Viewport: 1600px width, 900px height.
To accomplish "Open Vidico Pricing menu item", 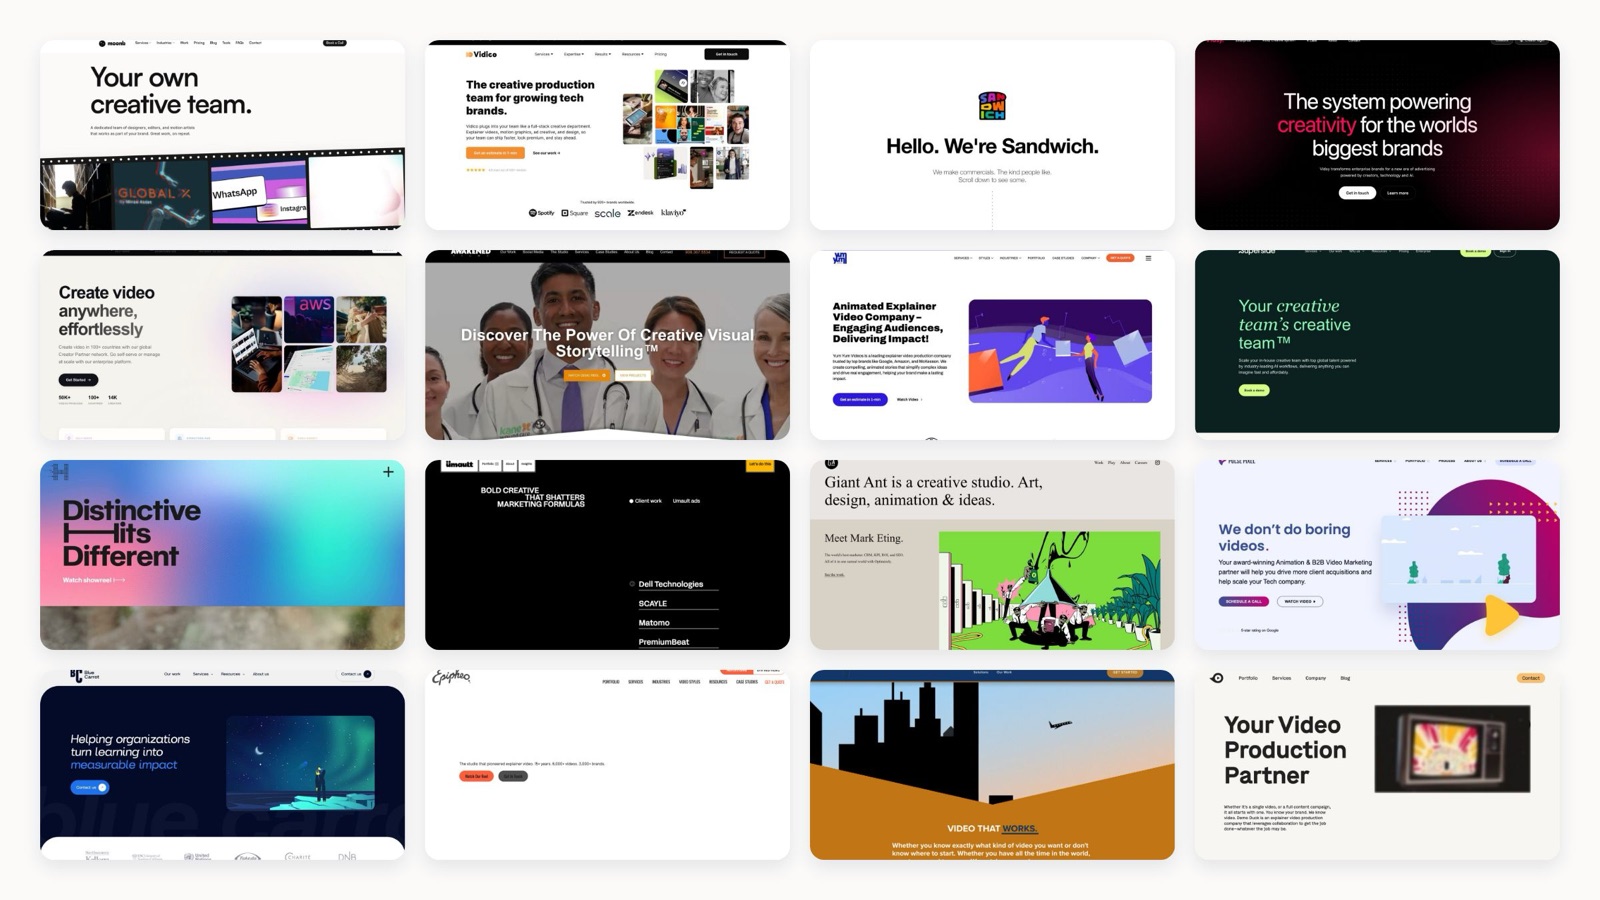I will pos(660,54).
